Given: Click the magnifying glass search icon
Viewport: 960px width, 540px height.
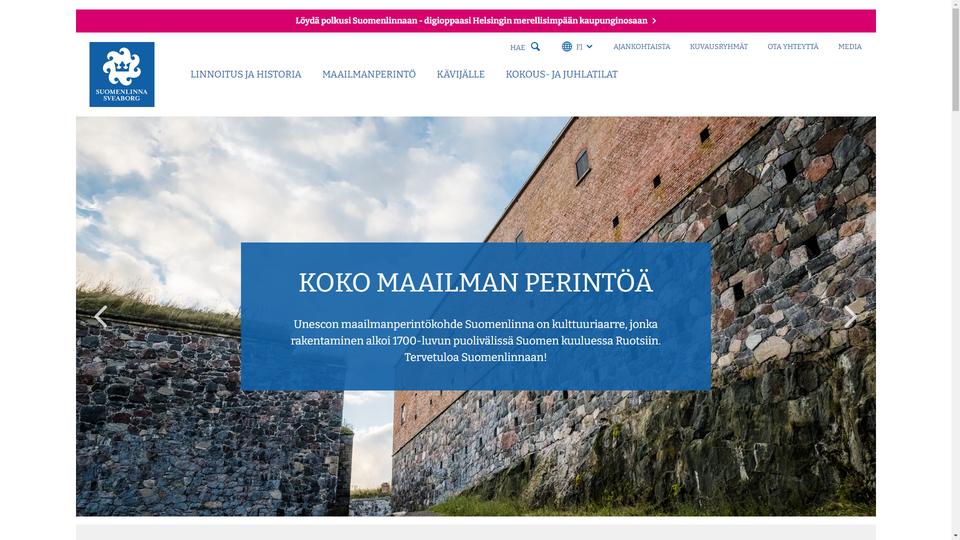Looking at the screenshot, I should point(535,47).
